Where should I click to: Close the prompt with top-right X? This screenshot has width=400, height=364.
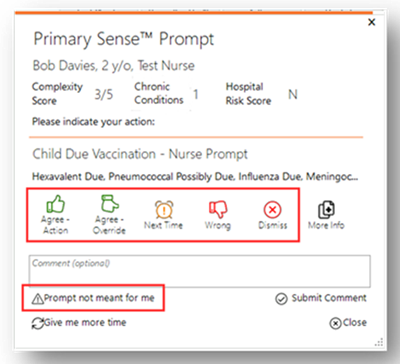[371, 22]
